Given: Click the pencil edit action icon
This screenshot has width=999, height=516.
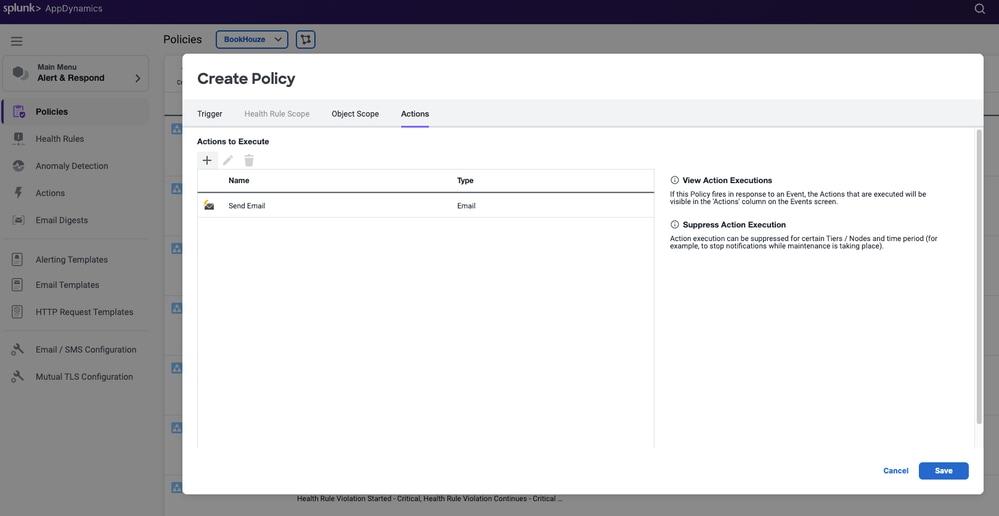Looking at the screenshot, I should [x=228, y=161].
